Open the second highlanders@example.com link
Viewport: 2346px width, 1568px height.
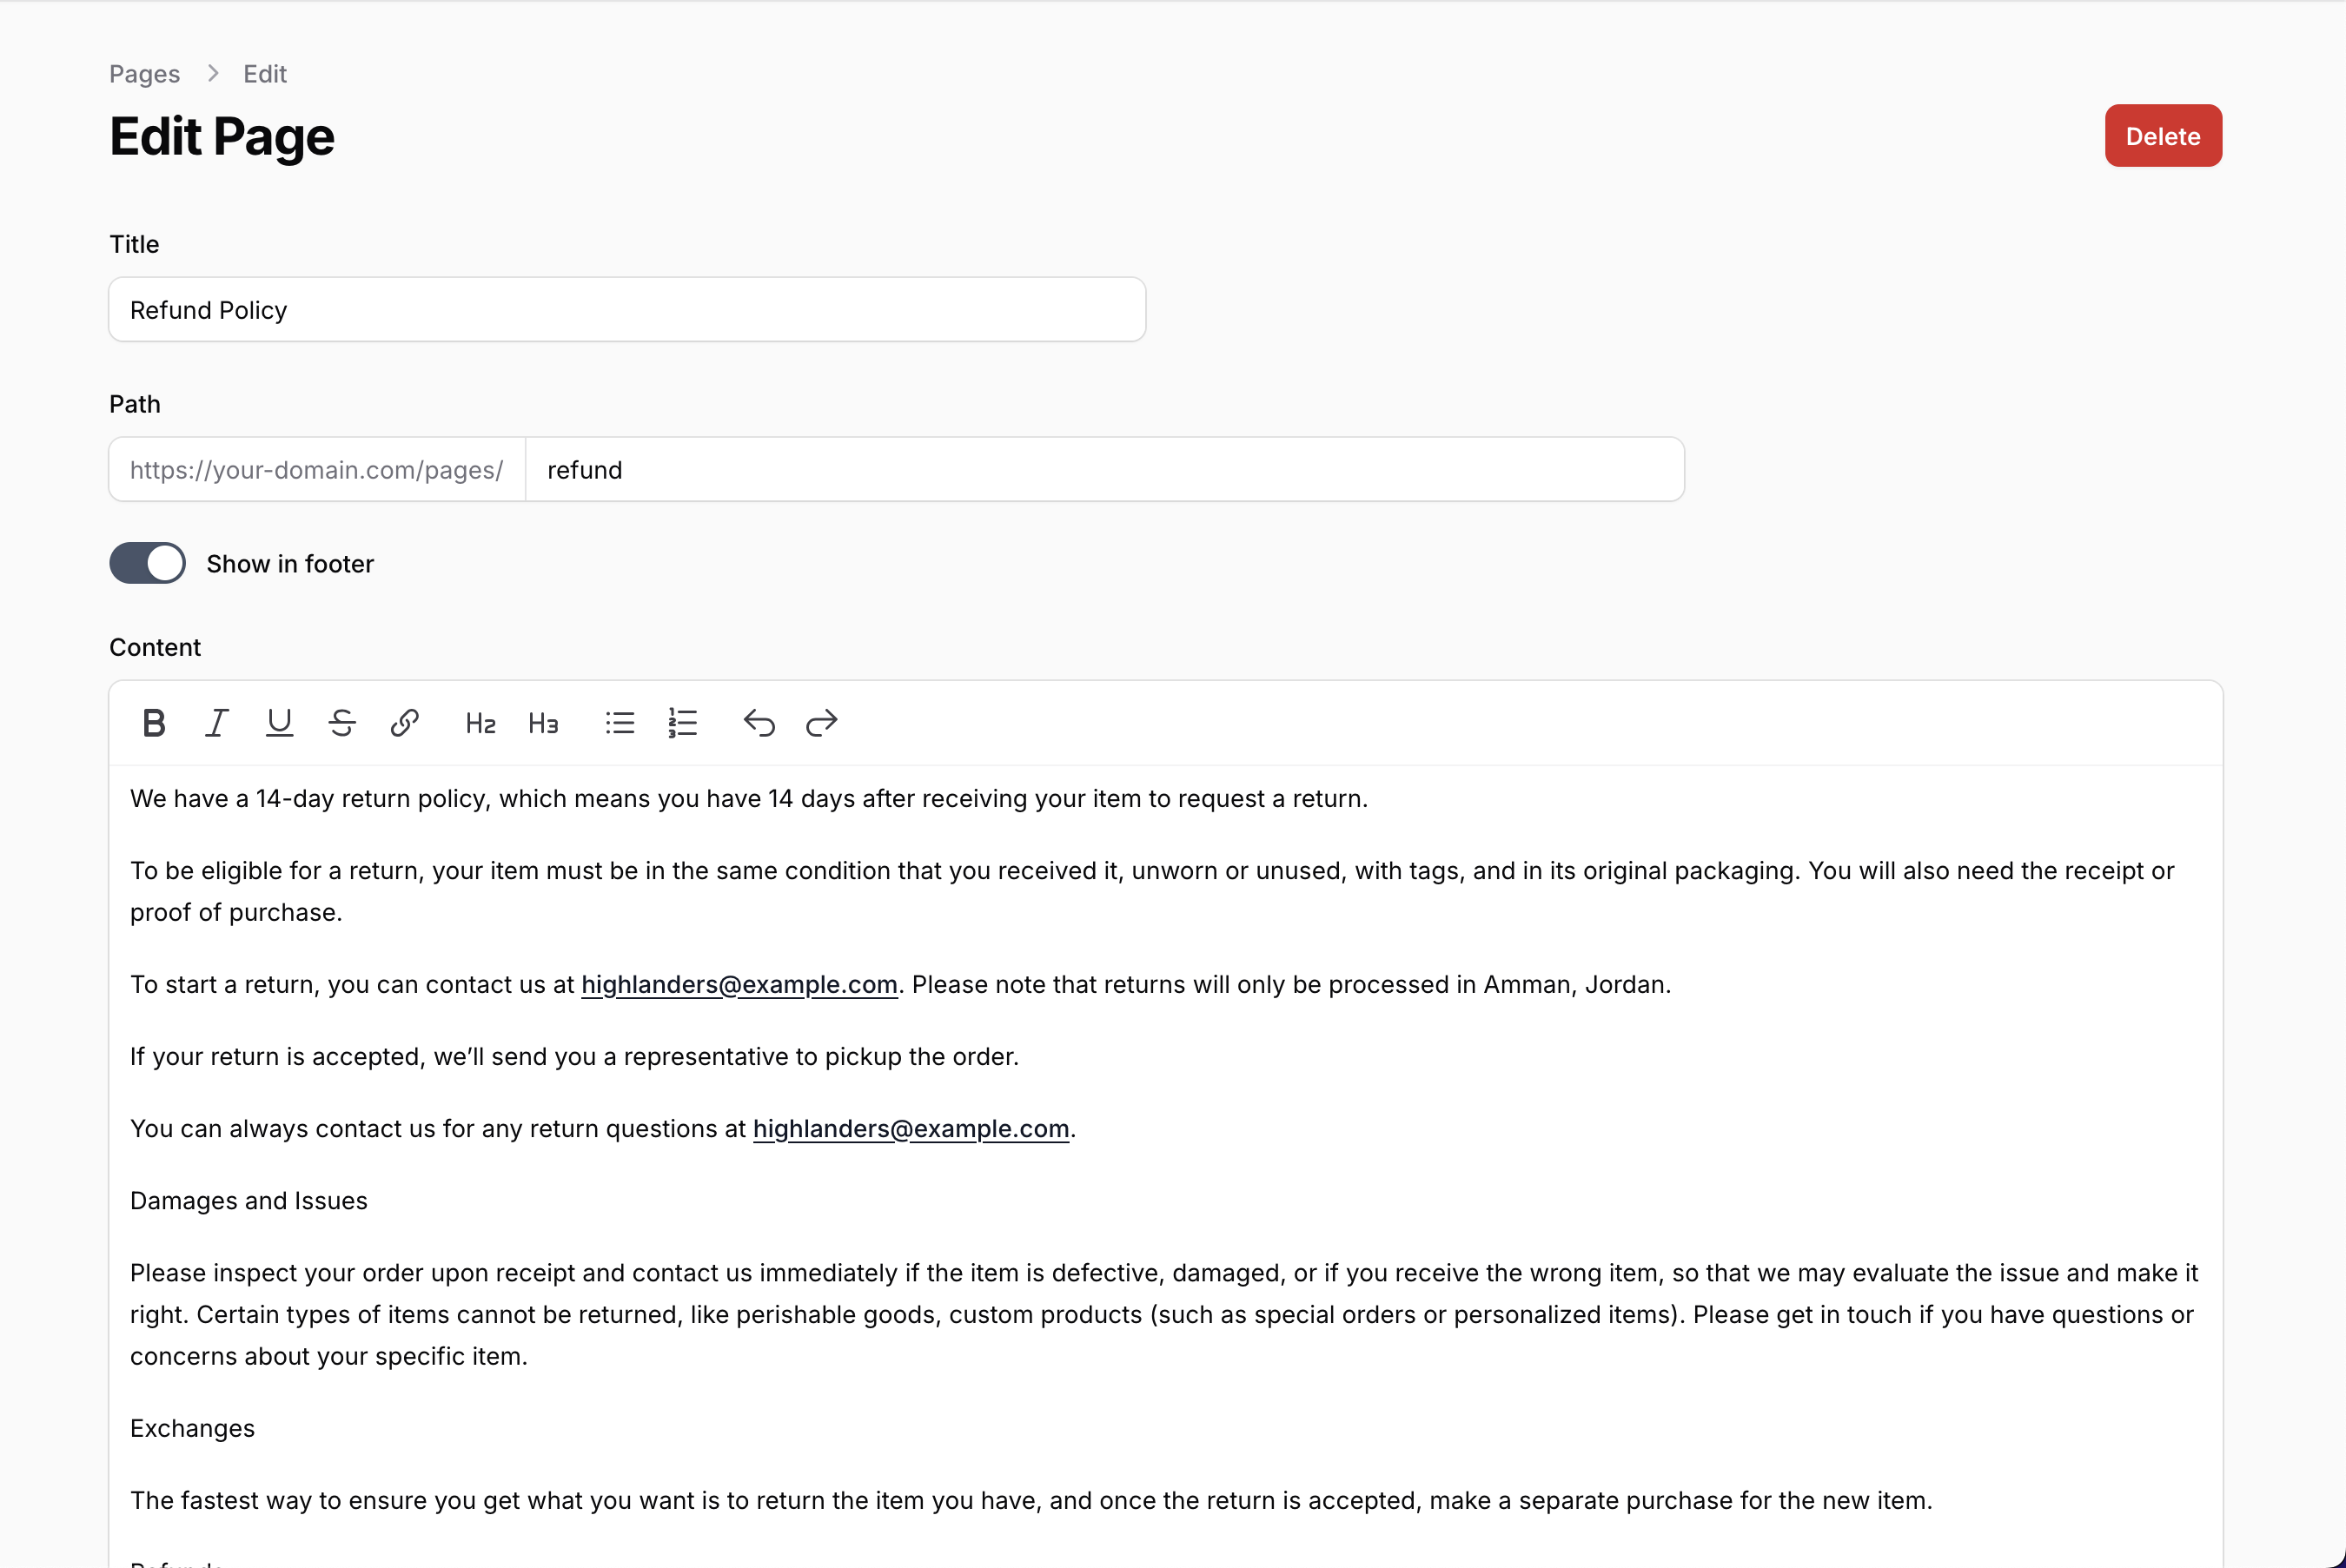coord(911,1129)
